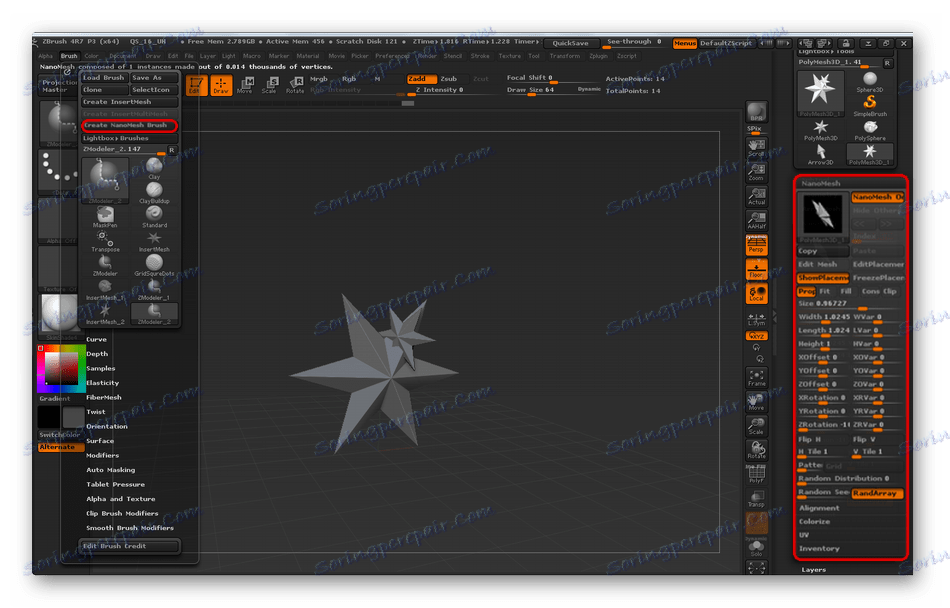Activate the Frame view icon
Screen dimensions: 950x608
click(756, 377)
